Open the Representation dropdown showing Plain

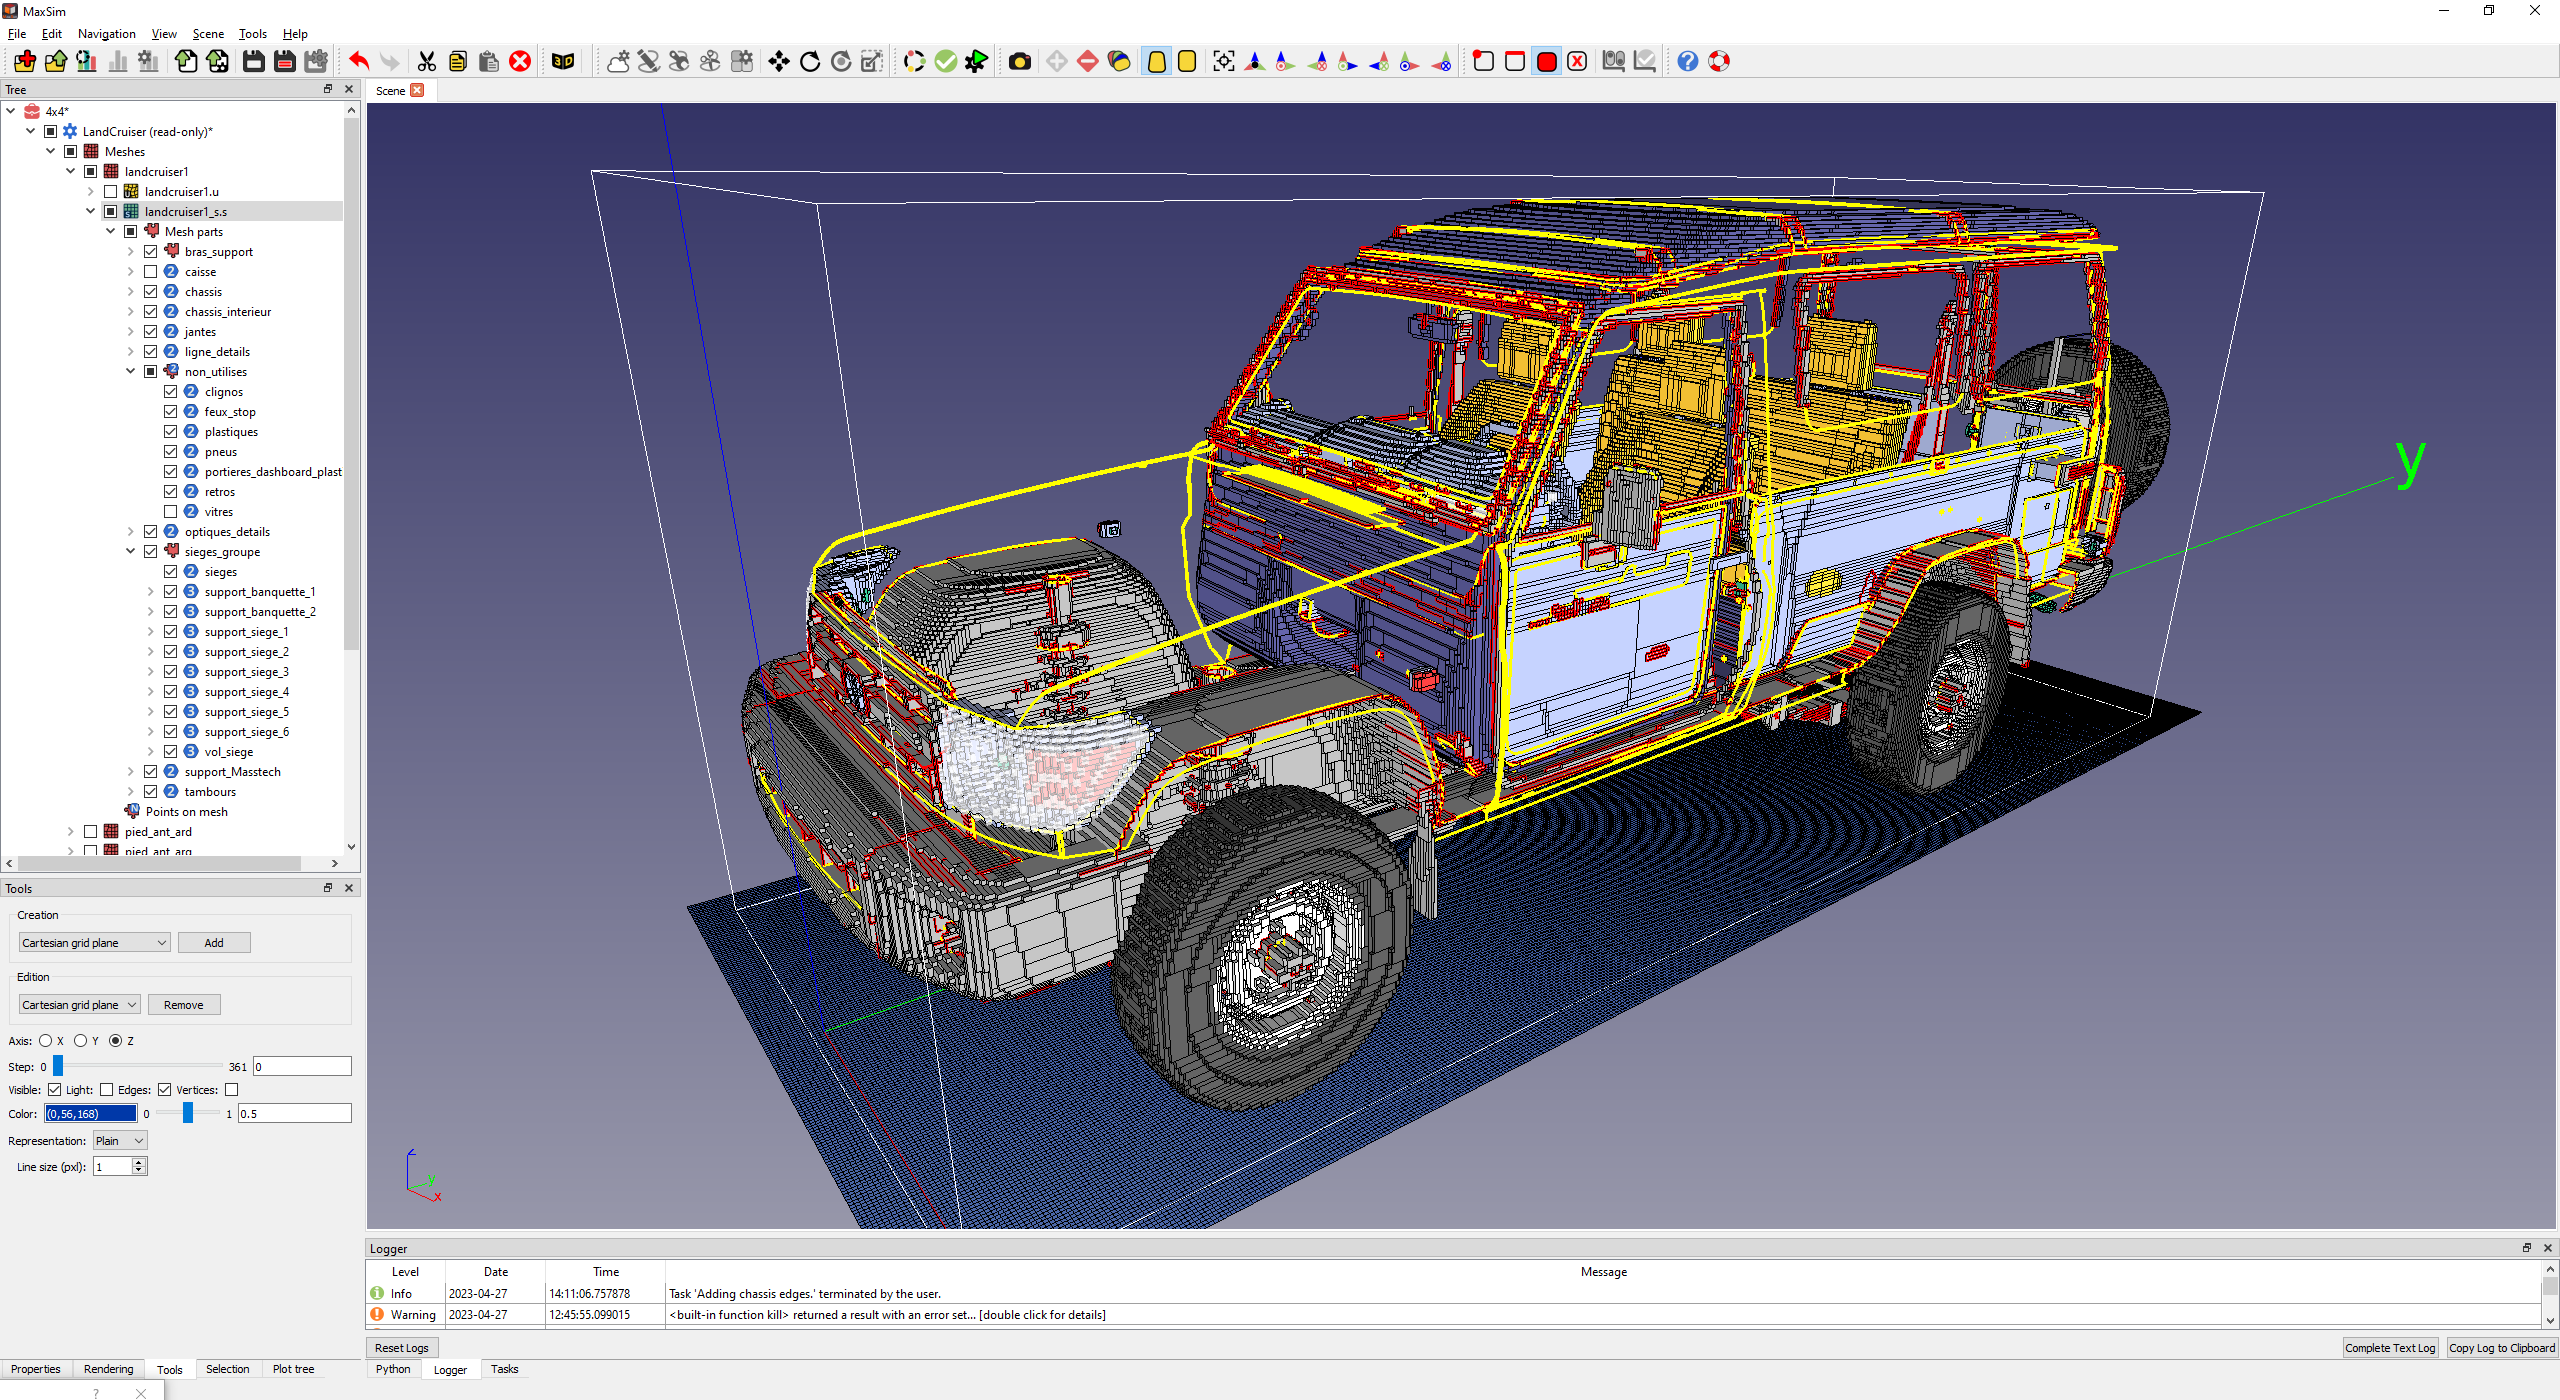pos(120,1141)
